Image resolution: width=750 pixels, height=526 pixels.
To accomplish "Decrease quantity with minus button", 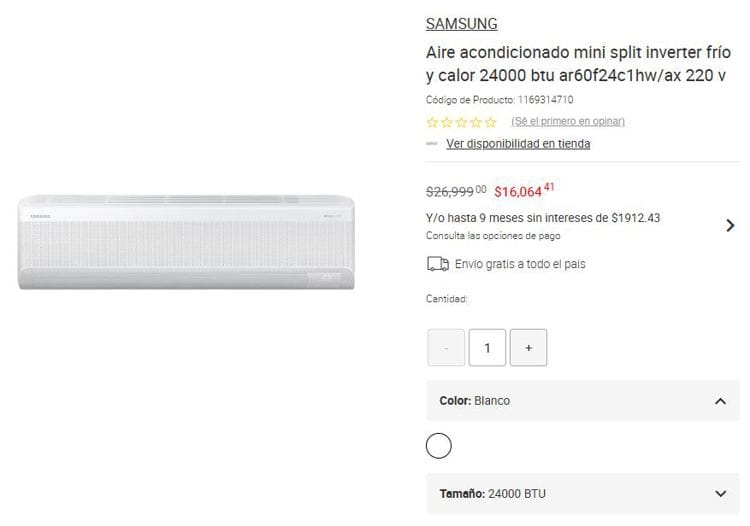I will click(446, 348).
